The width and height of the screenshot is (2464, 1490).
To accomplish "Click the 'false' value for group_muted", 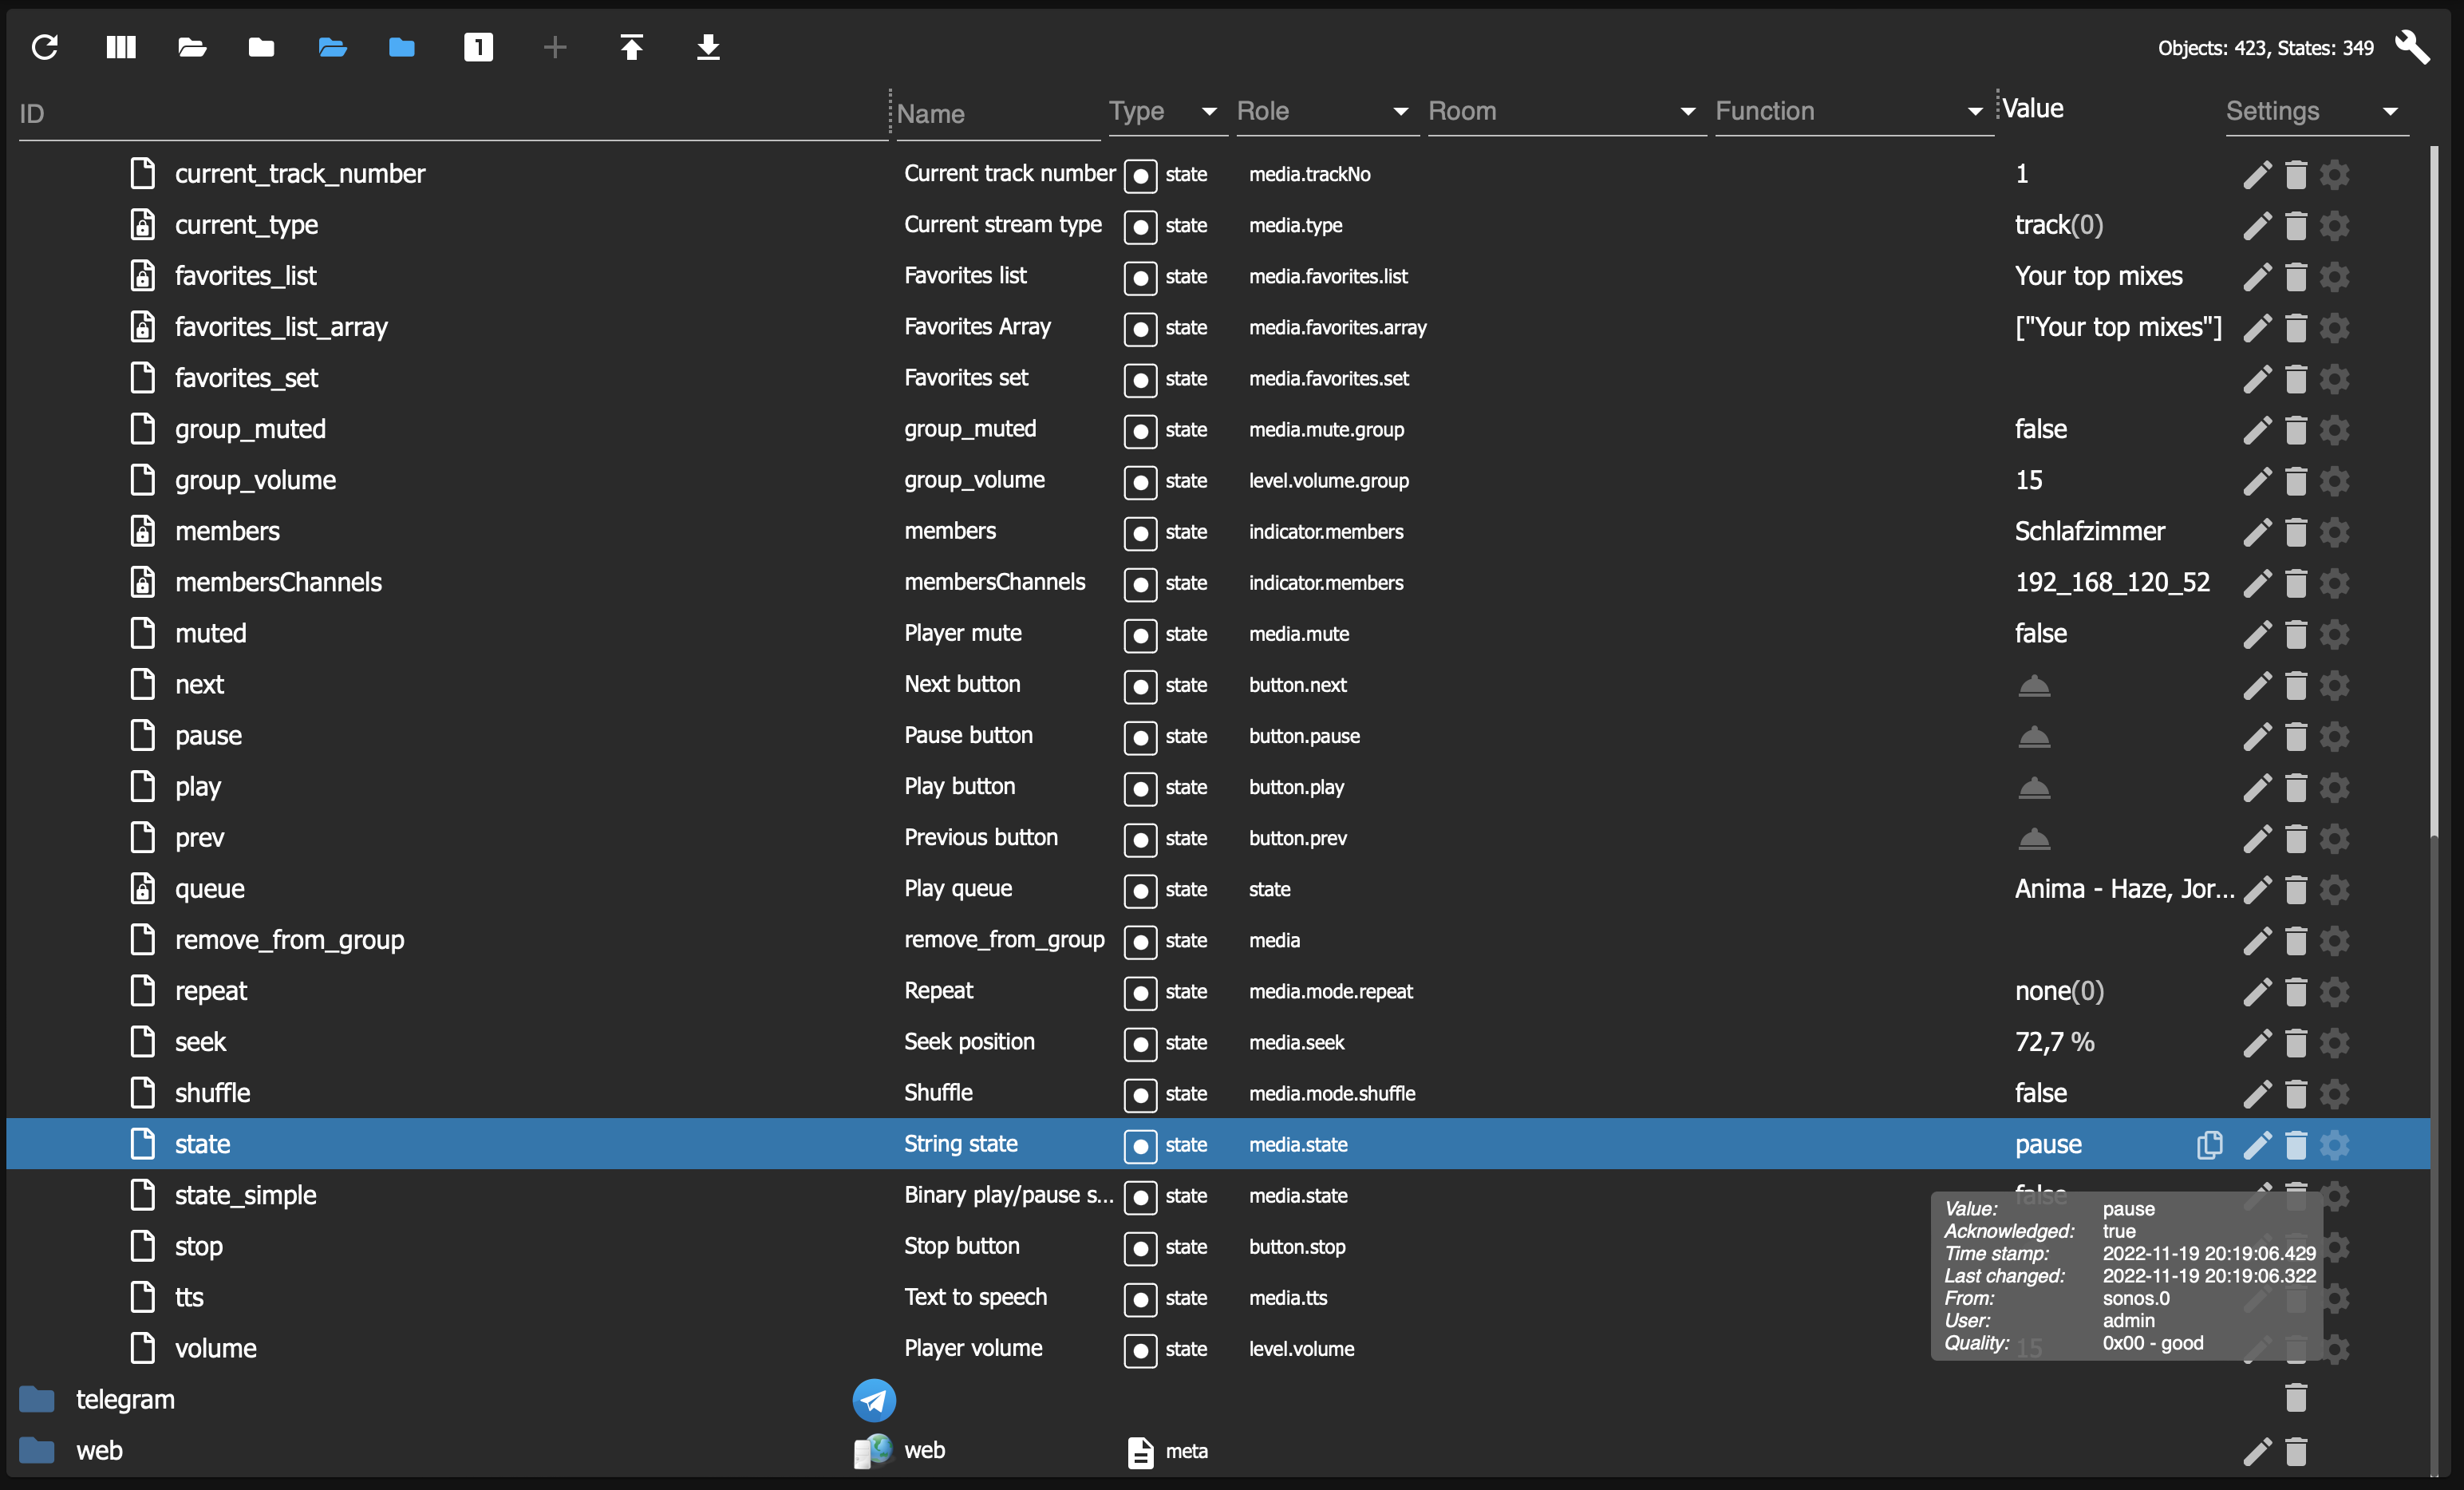I will pos(2040,429).
